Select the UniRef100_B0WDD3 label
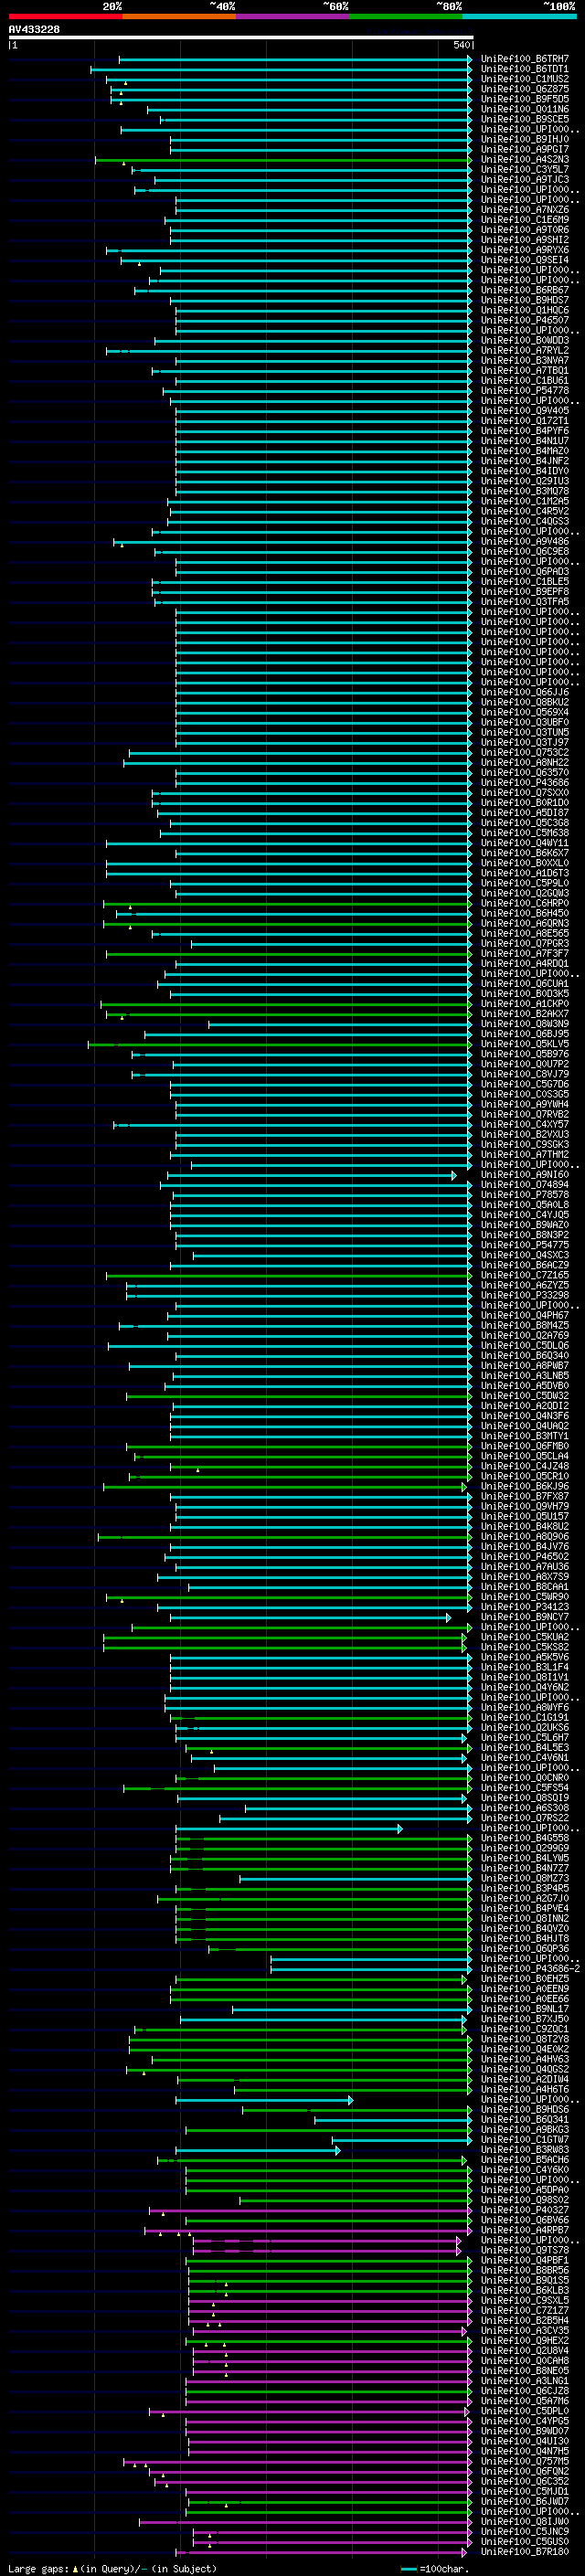 [524, 340]
